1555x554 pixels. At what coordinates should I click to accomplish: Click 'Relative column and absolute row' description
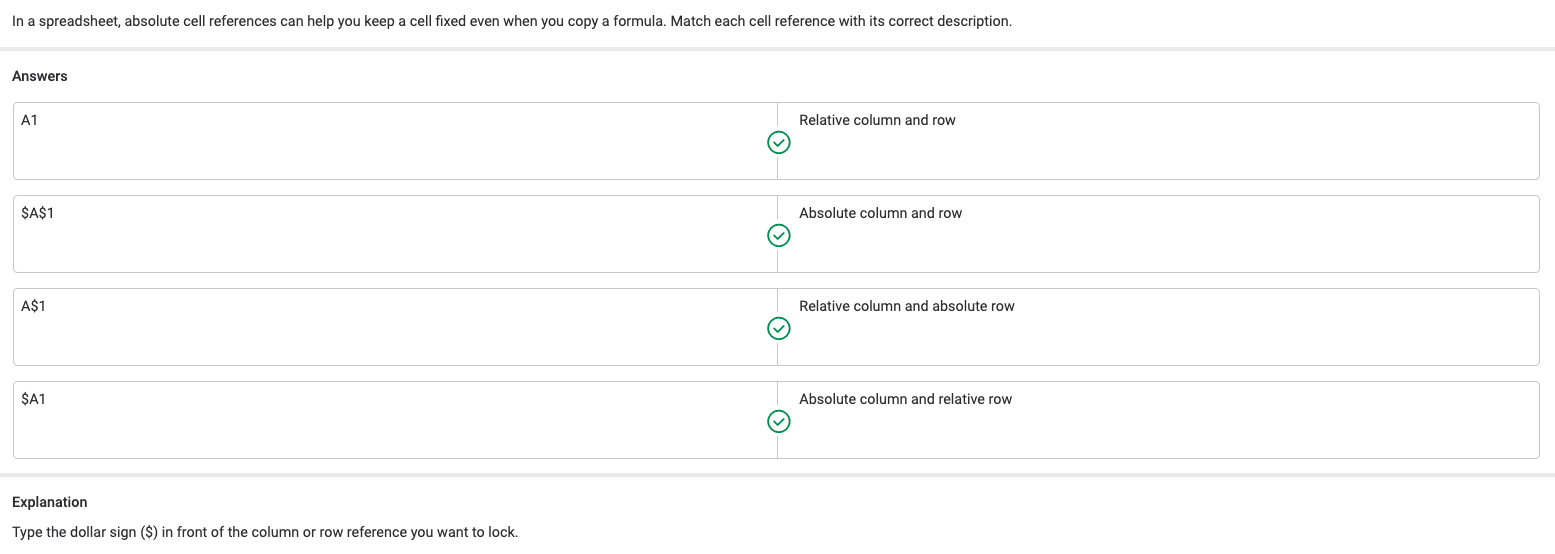click(x=907, y=306)
